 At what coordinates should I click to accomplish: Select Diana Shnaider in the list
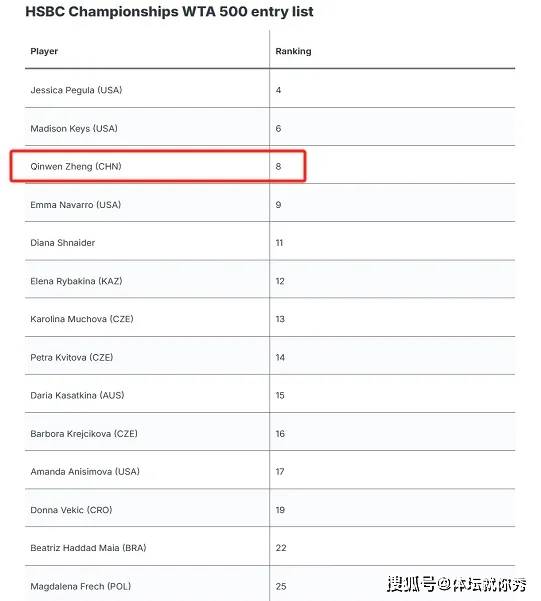coord(62,243)
